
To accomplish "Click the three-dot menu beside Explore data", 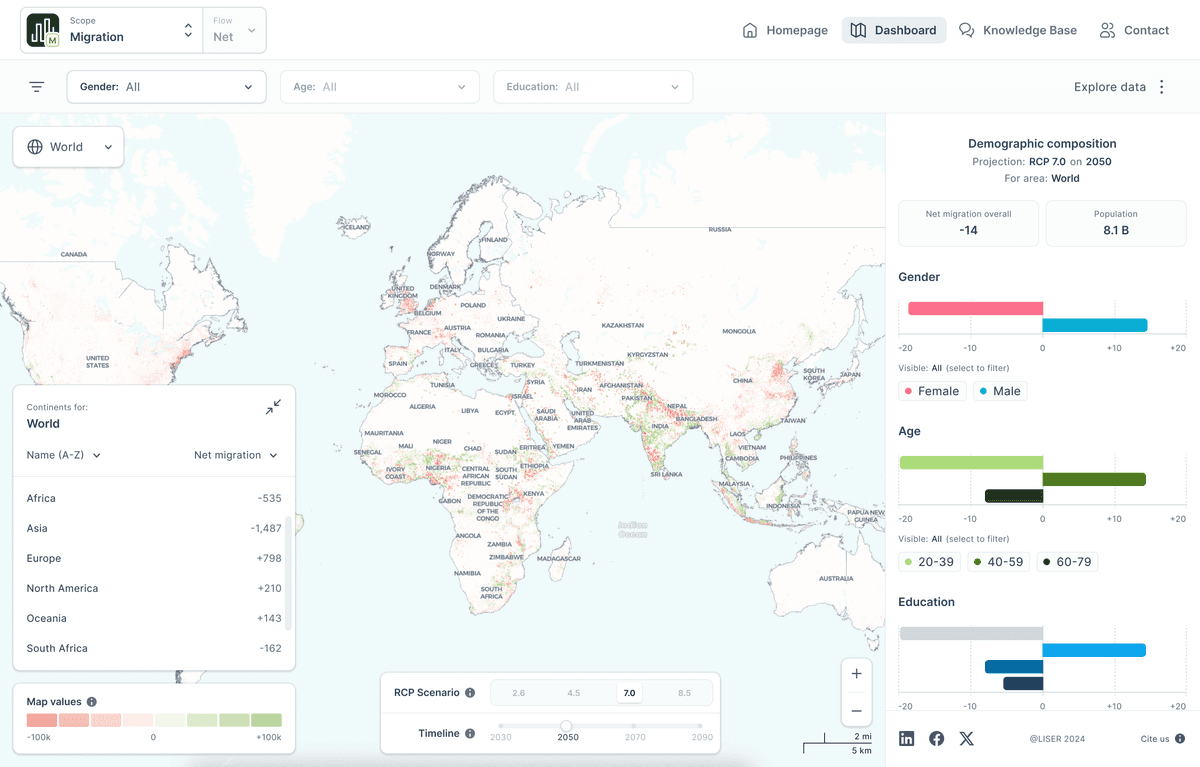I will click(1162, 87).
